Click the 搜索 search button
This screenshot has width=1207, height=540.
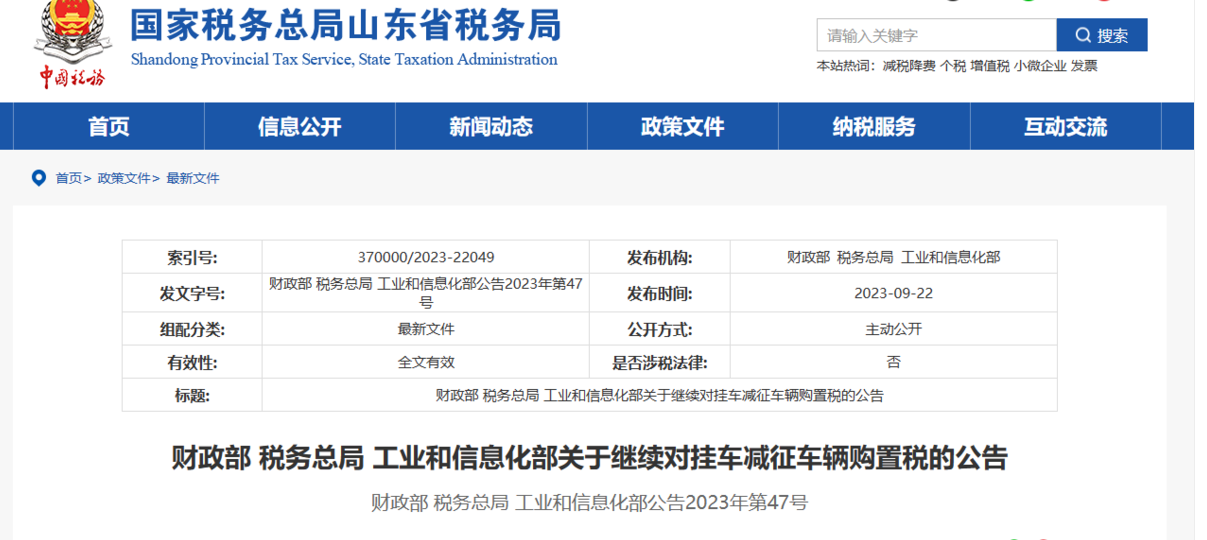tap(1102, 35)
